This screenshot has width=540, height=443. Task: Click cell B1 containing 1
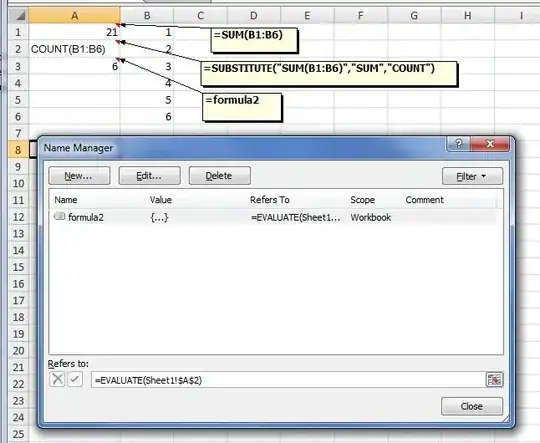(x=147, y=32)
